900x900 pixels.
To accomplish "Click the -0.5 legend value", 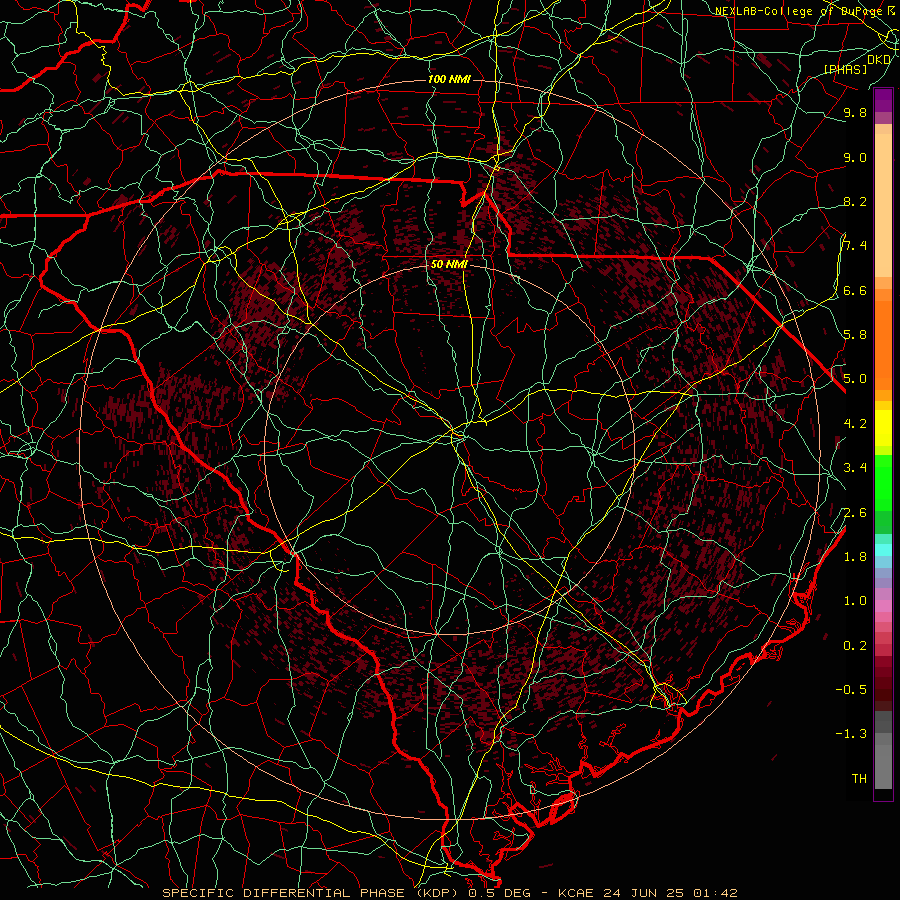I will [x=851, y=689].
